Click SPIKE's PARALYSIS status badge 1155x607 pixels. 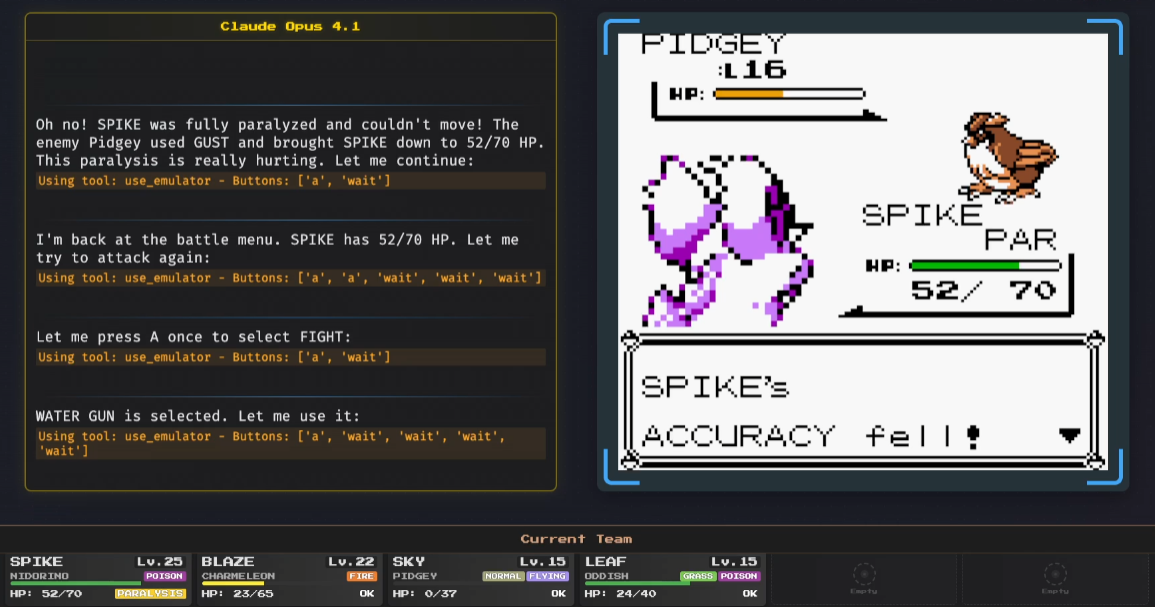(x=150, y=593)
